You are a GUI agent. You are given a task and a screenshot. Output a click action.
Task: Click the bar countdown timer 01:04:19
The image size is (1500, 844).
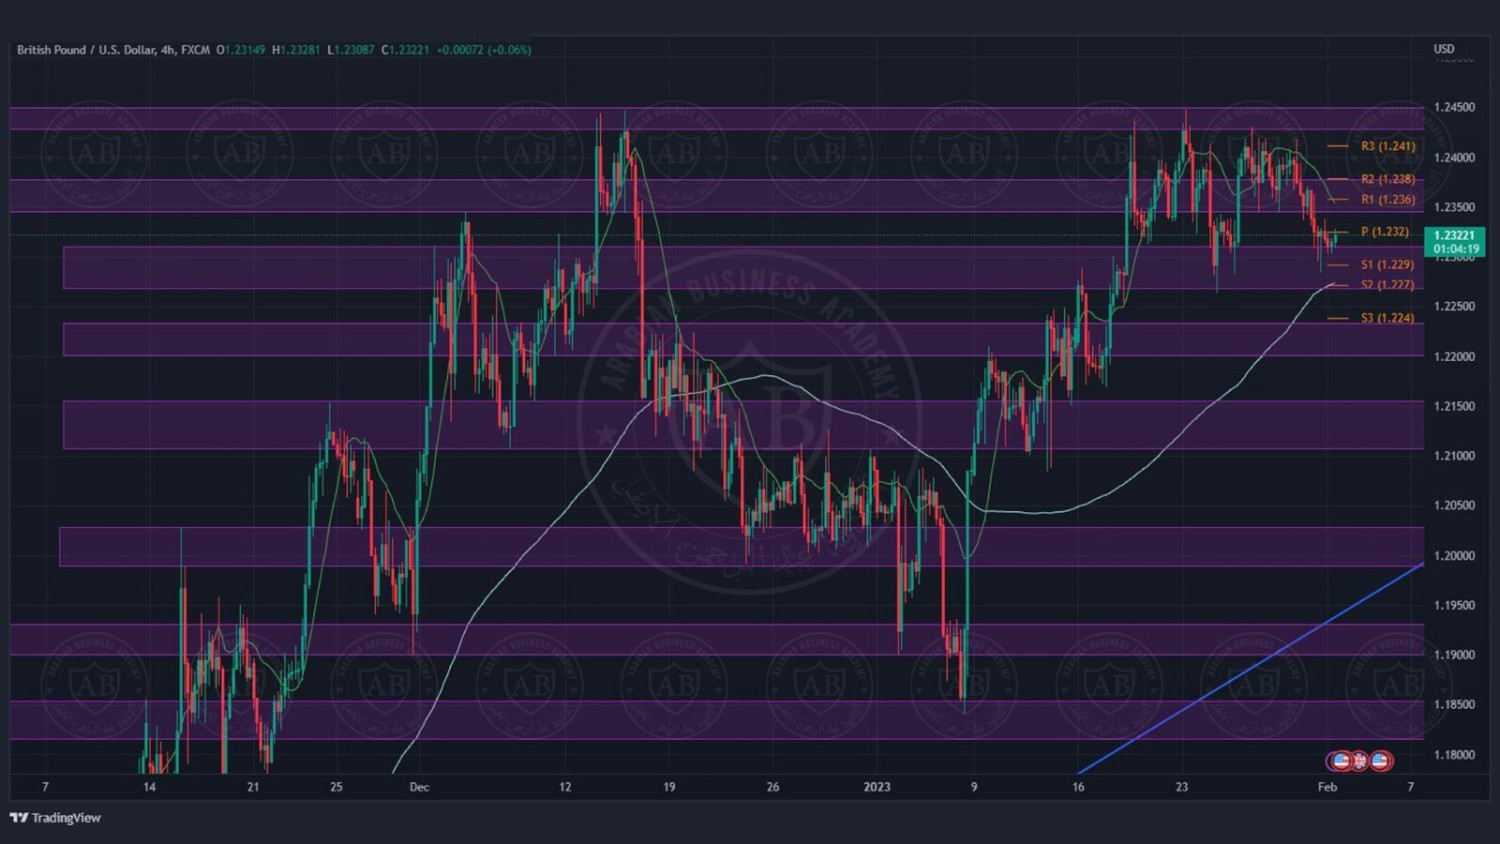(1454, 249)
